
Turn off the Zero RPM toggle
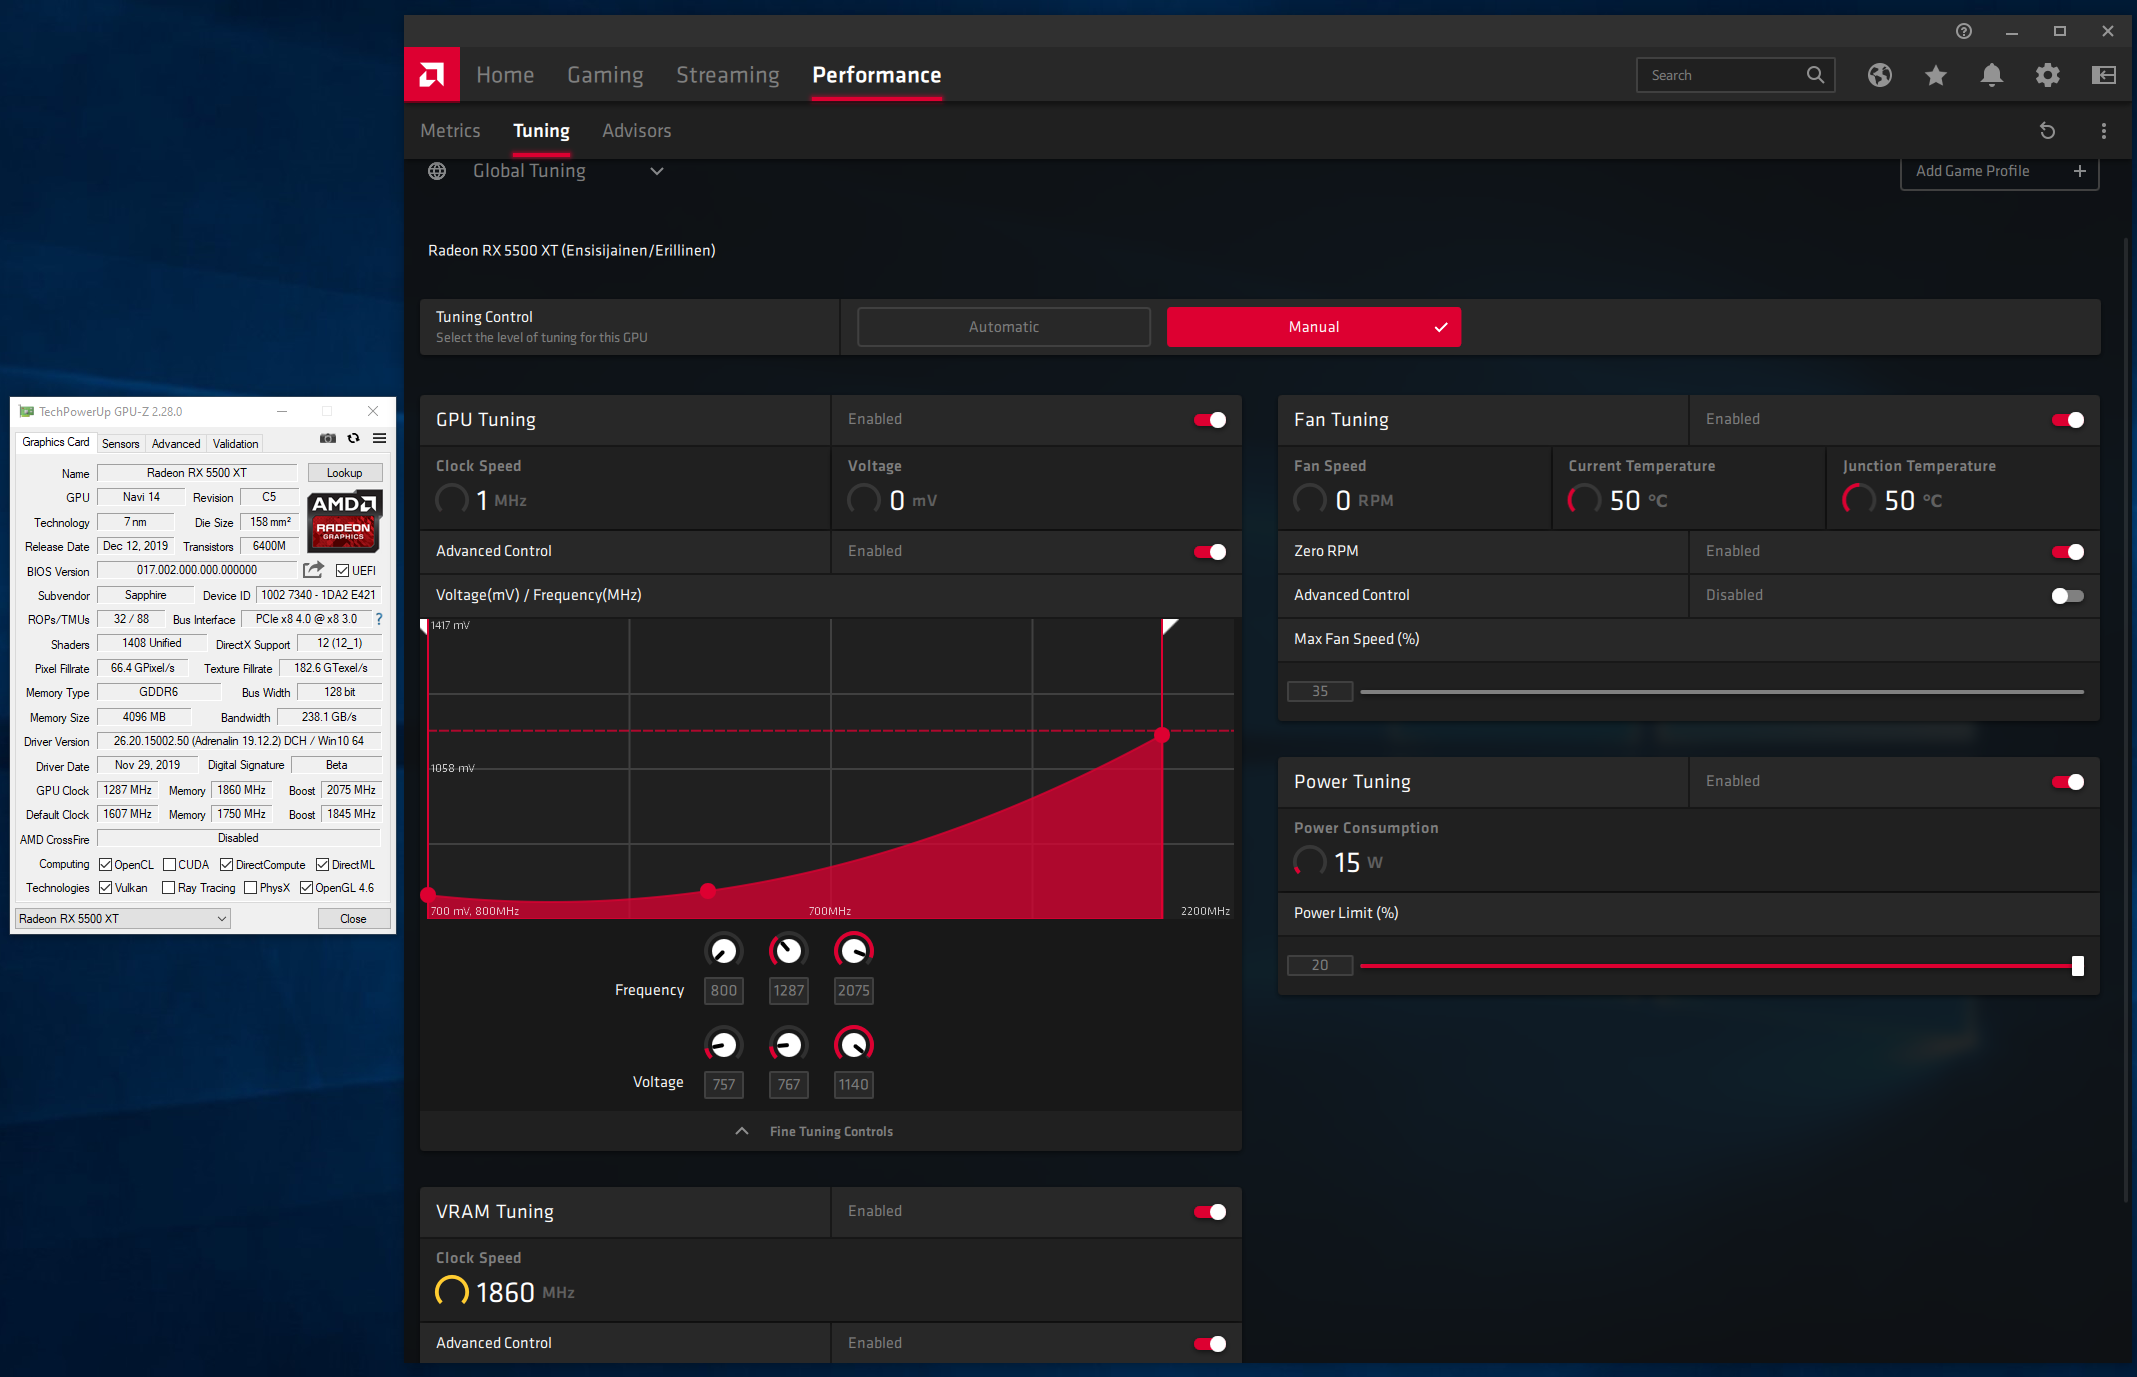tap(2068, 552)
